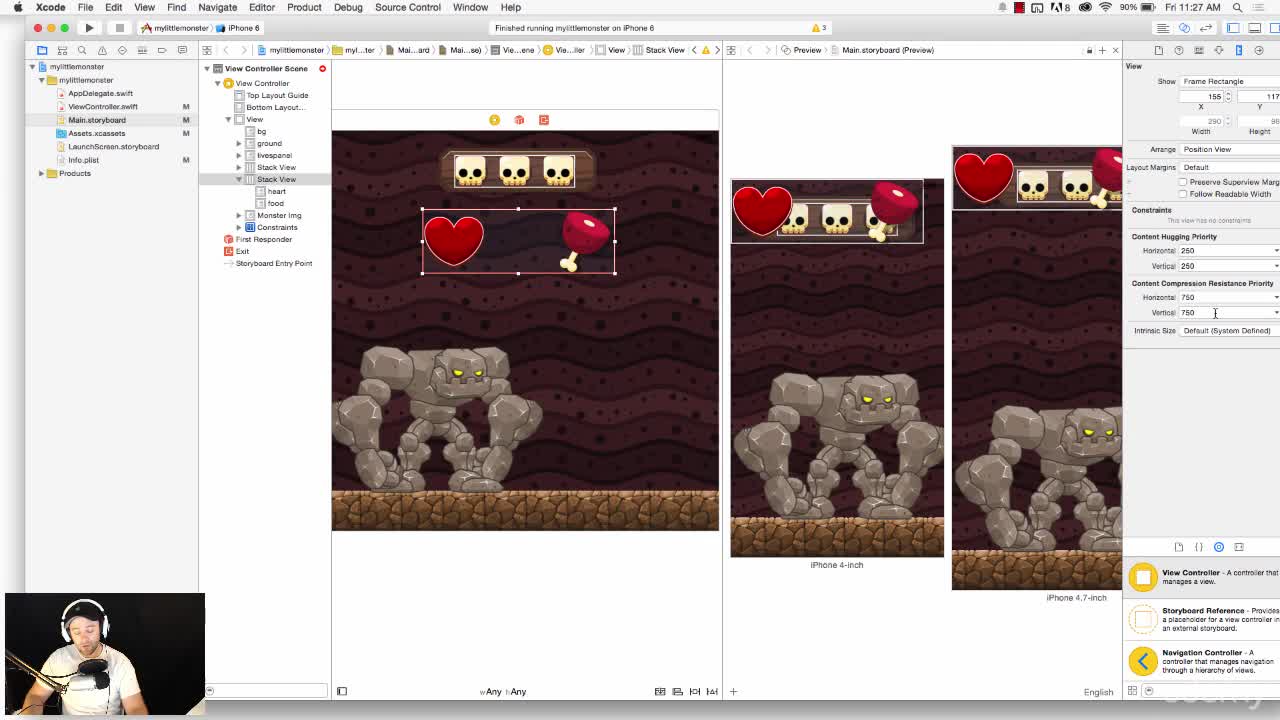Toggle the Debug area visibility
This screenshot has height=720, width=1280.
(1254, 28)
